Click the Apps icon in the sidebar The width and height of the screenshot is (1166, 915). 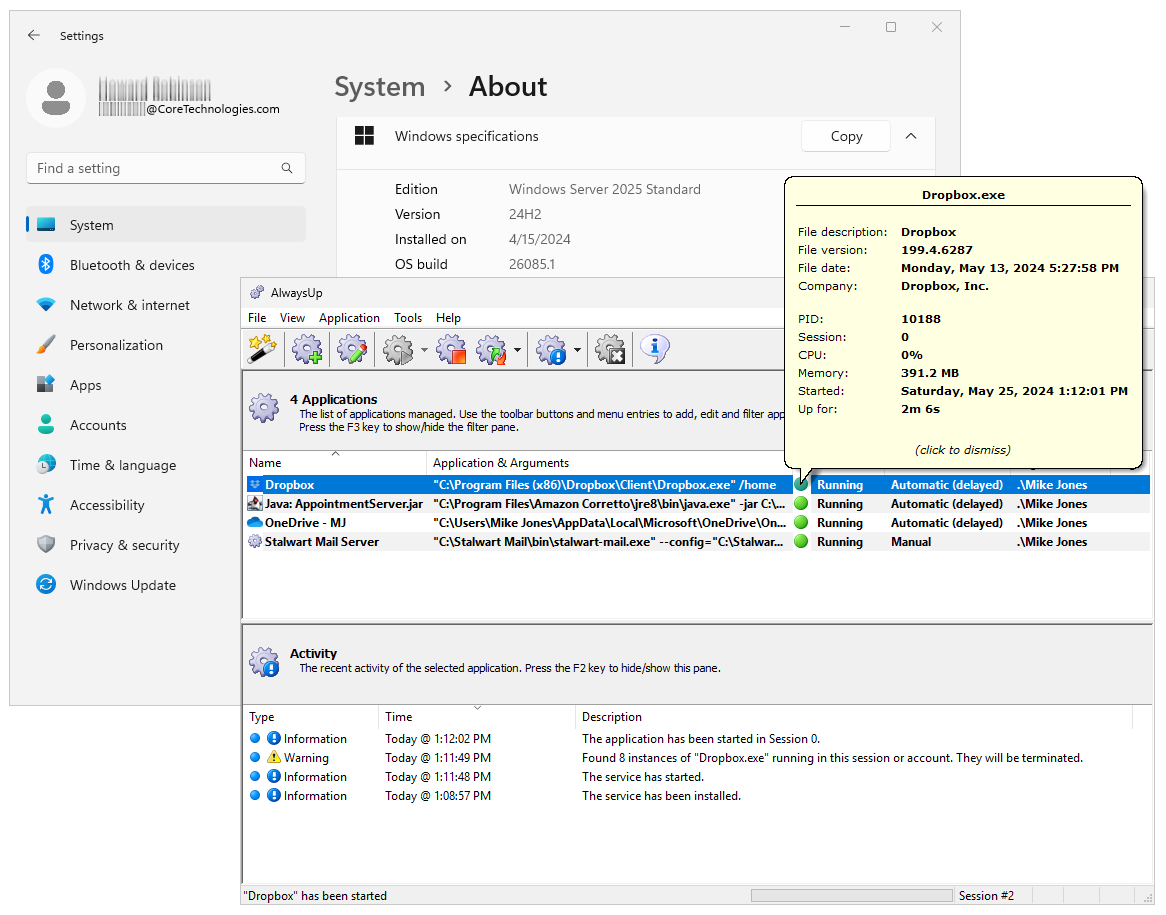46,384
